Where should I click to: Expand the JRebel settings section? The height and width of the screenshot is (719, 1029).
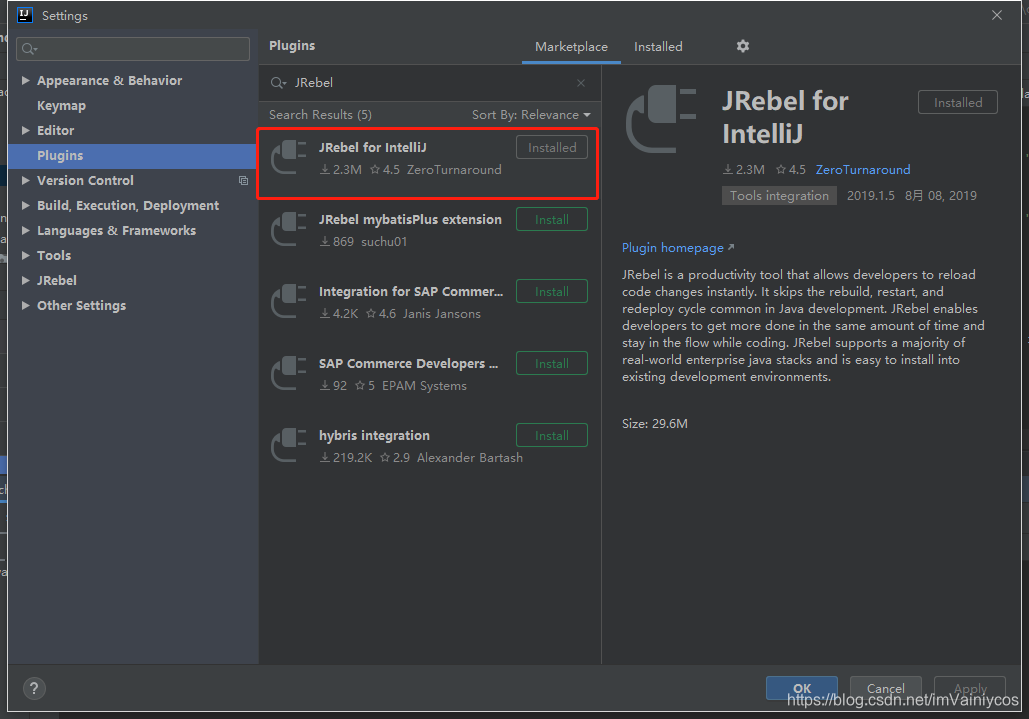pyautogui.click(x=26, y=280)
